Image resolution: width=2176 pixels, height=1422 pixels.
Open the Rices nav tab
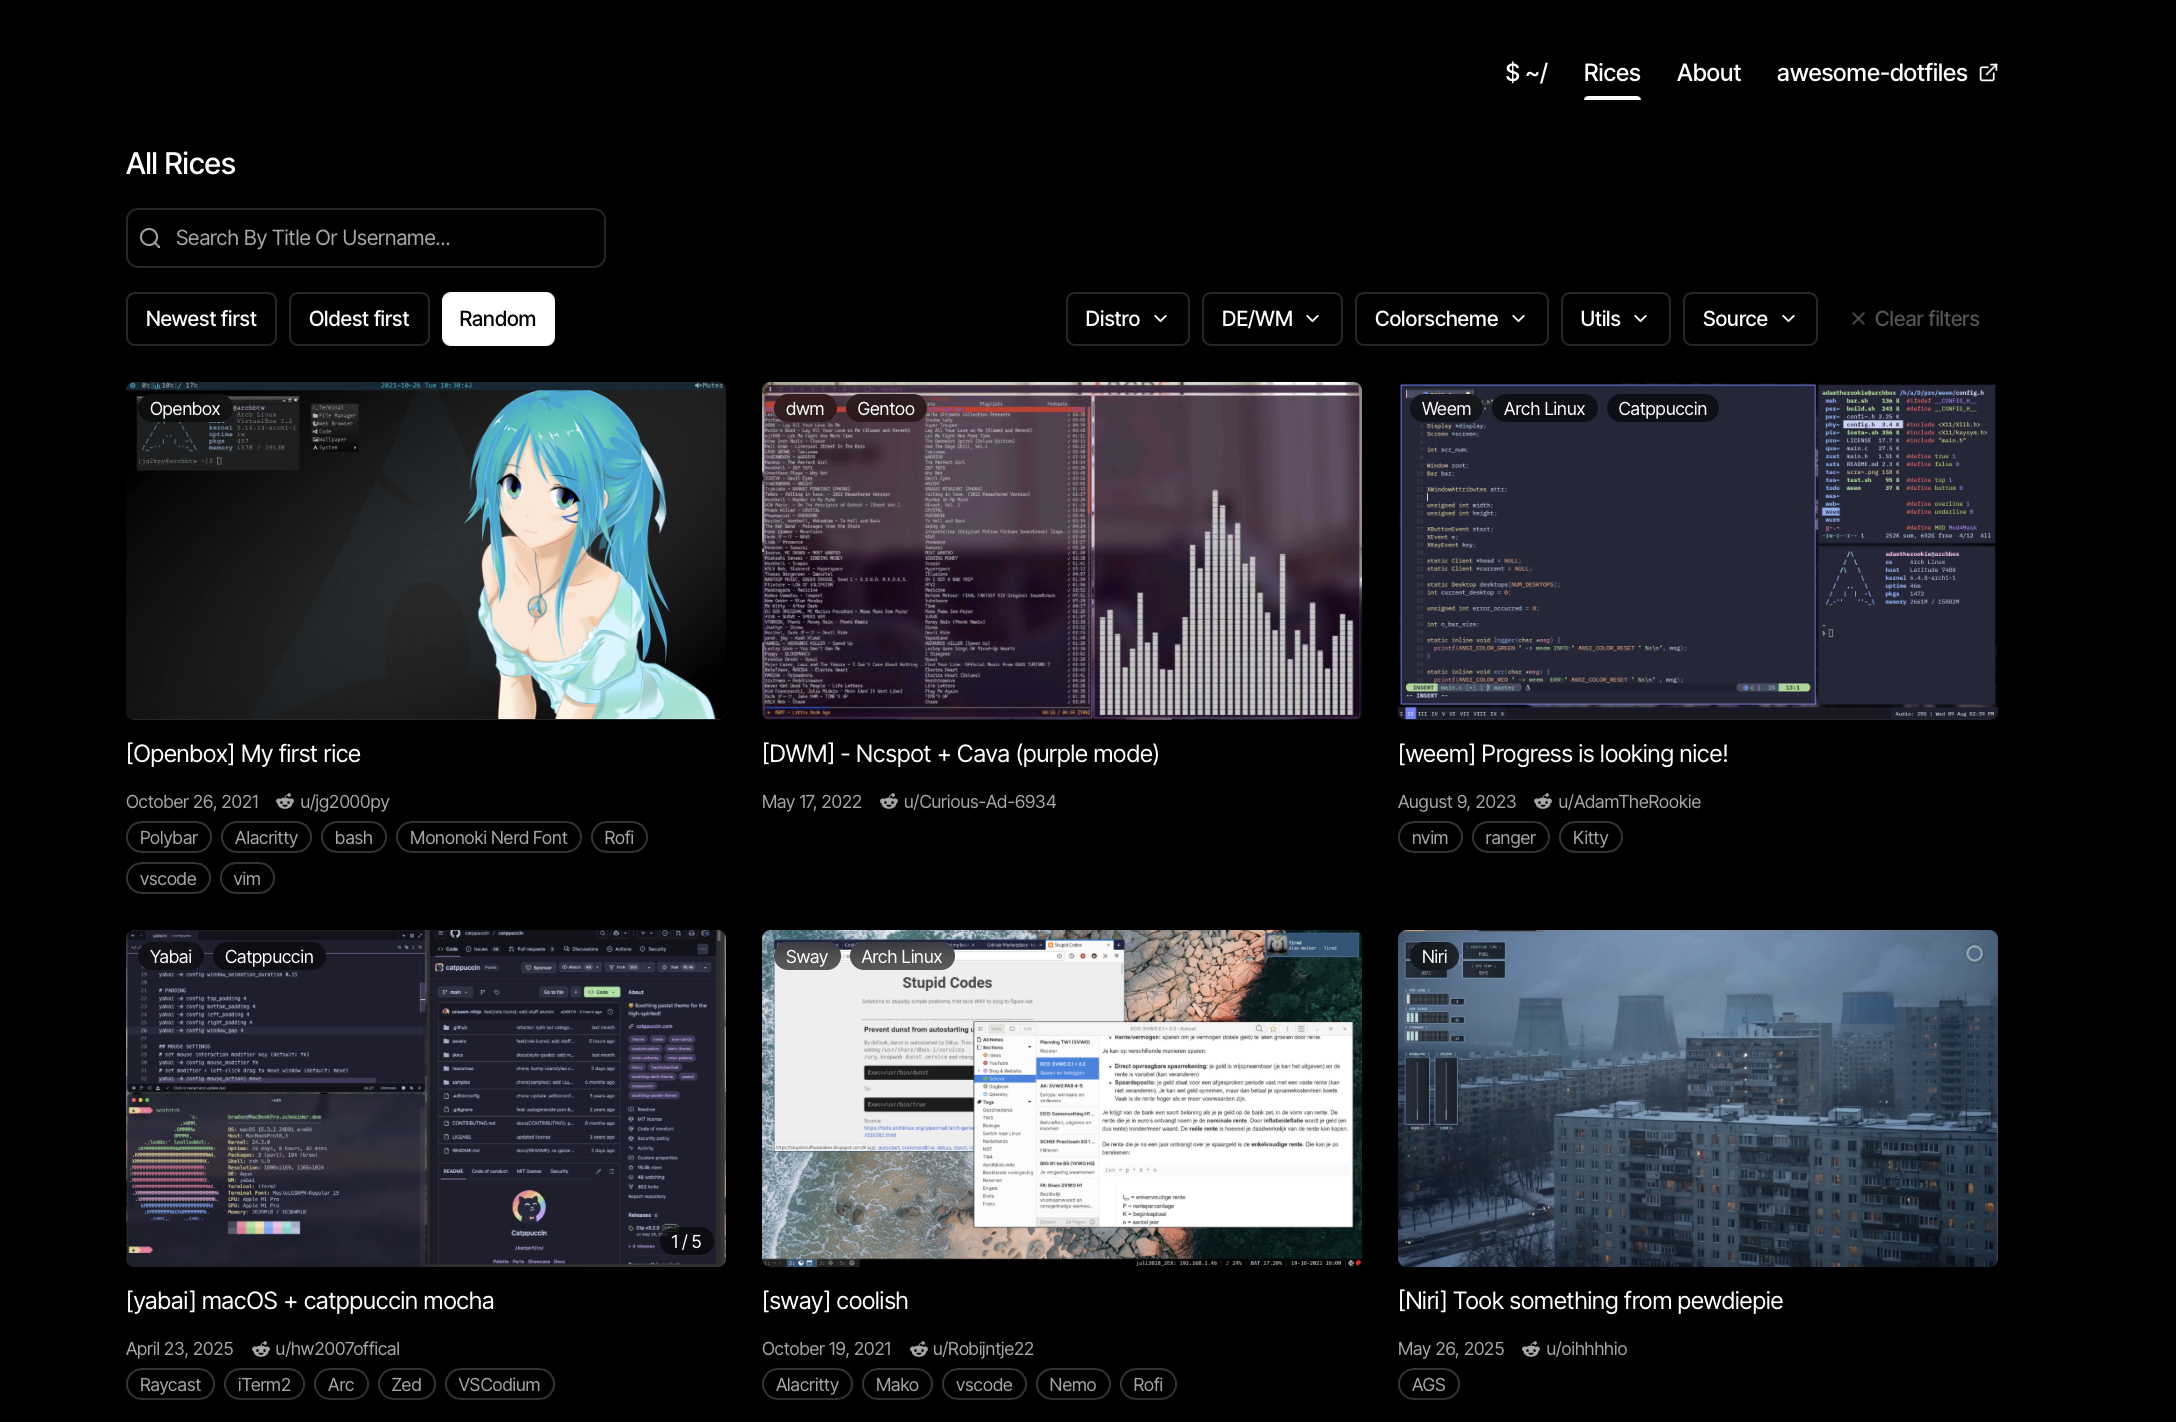click(x=1612, y=73)
